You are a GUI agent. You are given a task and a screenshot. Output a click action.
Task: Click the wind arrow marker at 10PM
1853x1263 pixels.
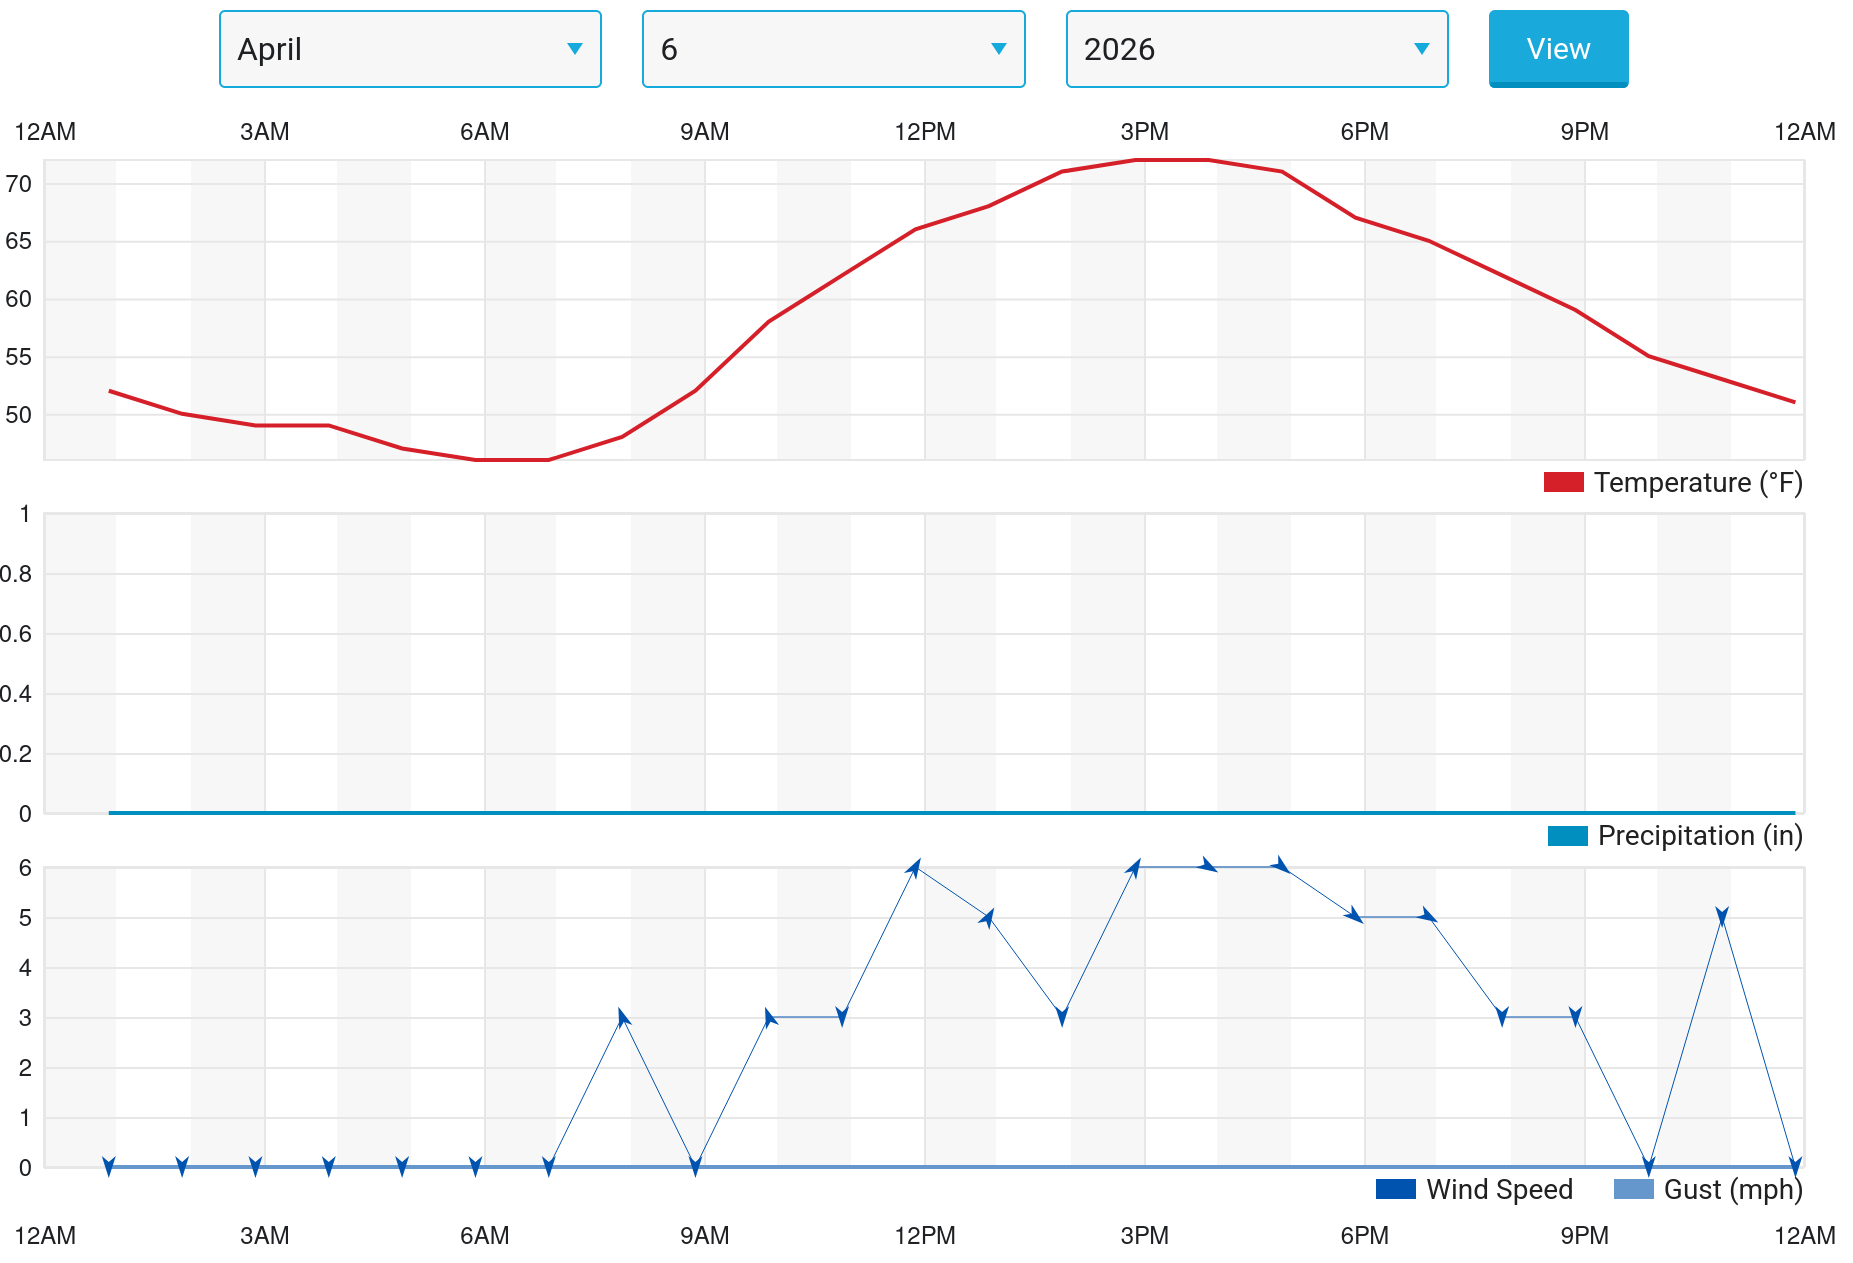coord(1649,1166)
